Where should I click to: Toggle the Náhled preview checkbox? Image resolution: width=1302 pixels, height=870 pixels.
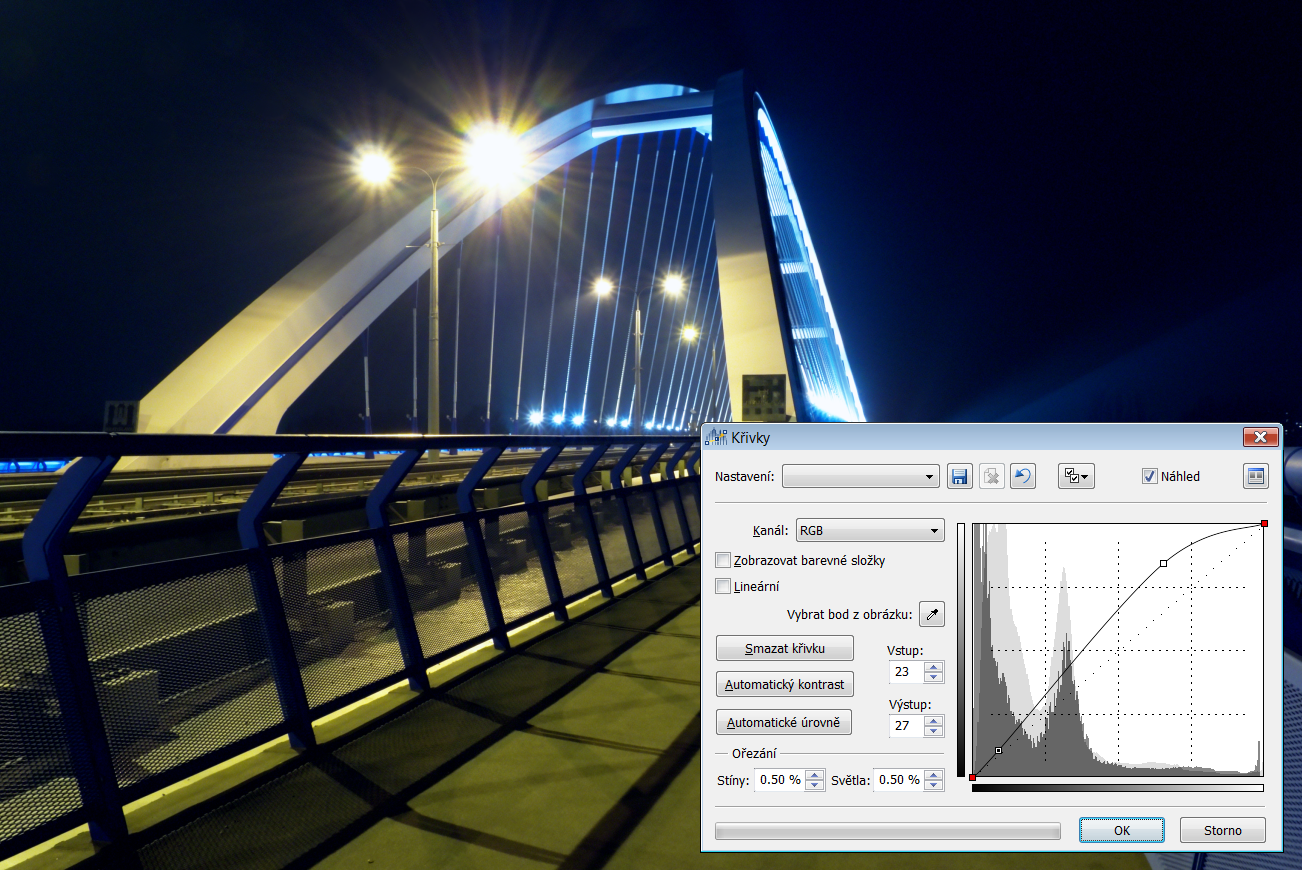click(1149, 476)
